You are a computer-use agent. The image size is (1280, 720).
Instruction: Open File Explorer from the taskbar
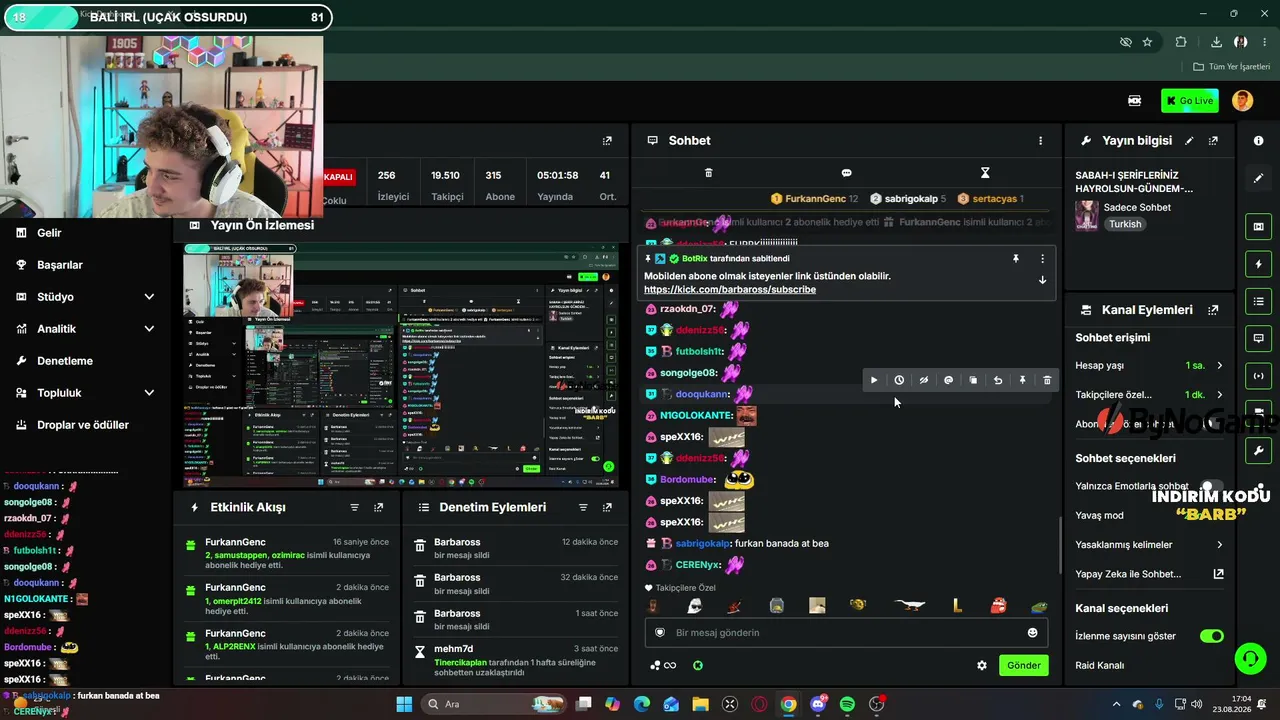click(700, 704)
